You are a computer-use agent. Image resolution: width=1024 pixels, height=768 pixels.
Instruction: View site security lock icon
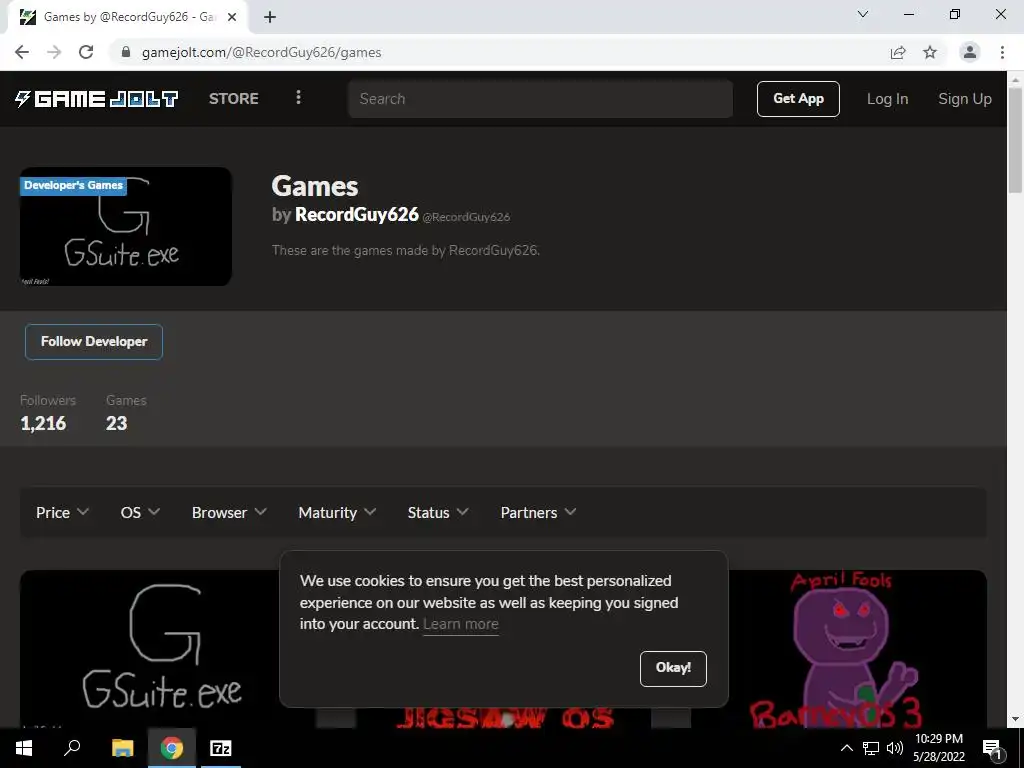tap(127, 52)
